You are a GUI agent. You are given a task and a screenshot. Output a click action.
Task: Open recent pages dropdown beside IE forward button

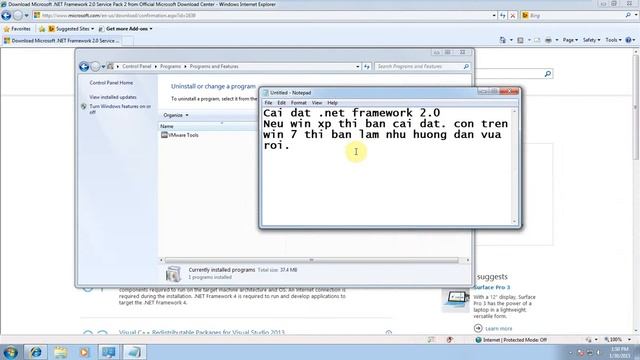pos(27,16)
